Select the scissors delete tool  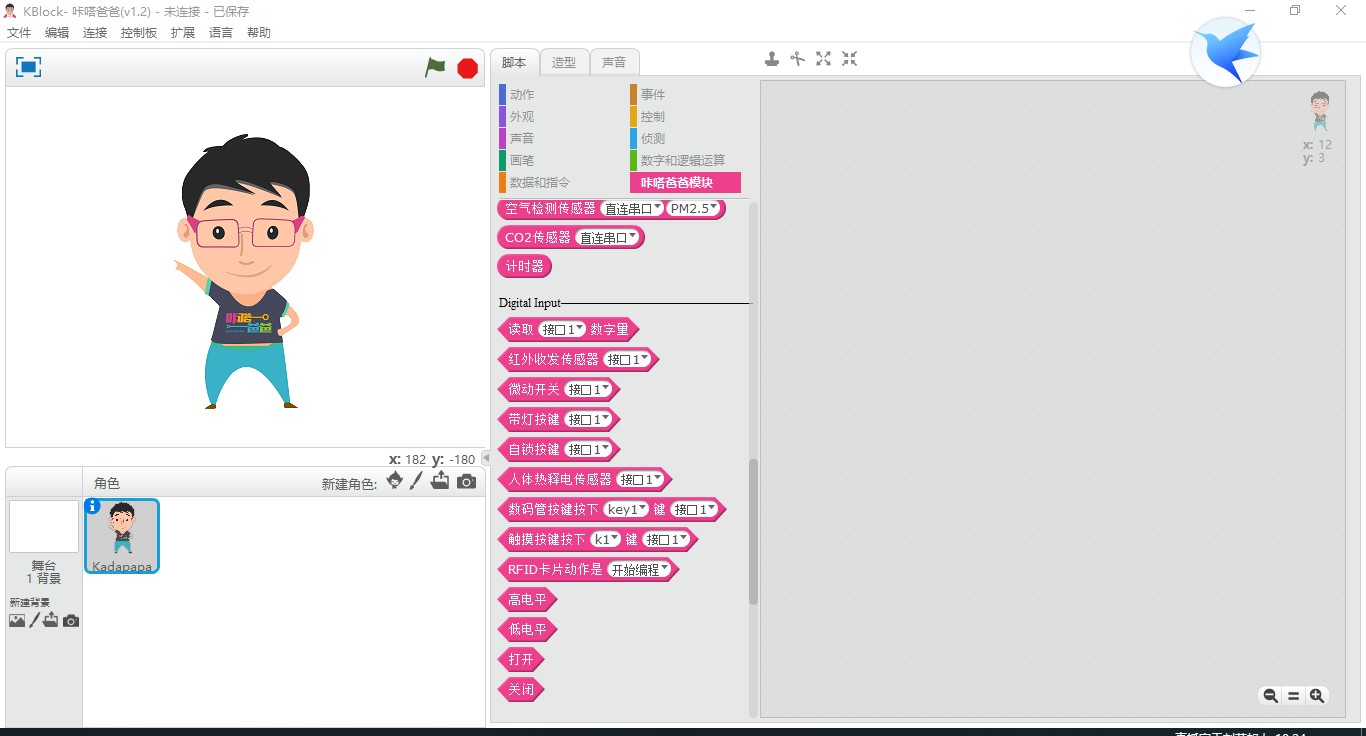coord(797,59)
